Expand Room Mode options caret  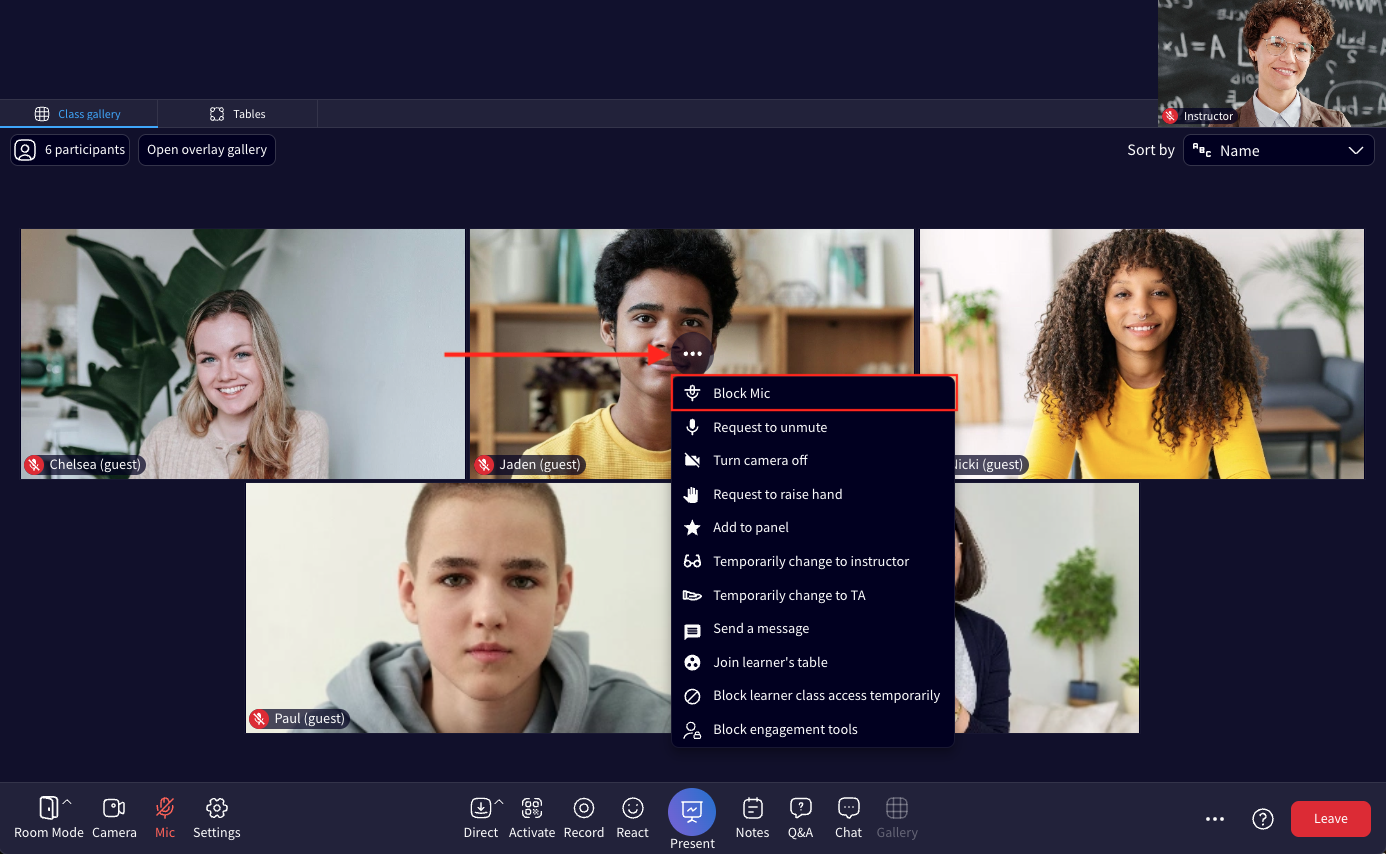tap(67, 802)
